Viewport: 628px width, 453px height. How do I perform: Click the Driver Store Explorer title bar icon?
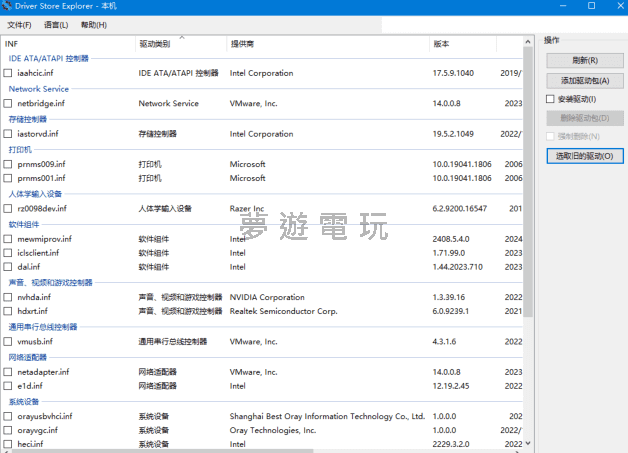point(8,7)
